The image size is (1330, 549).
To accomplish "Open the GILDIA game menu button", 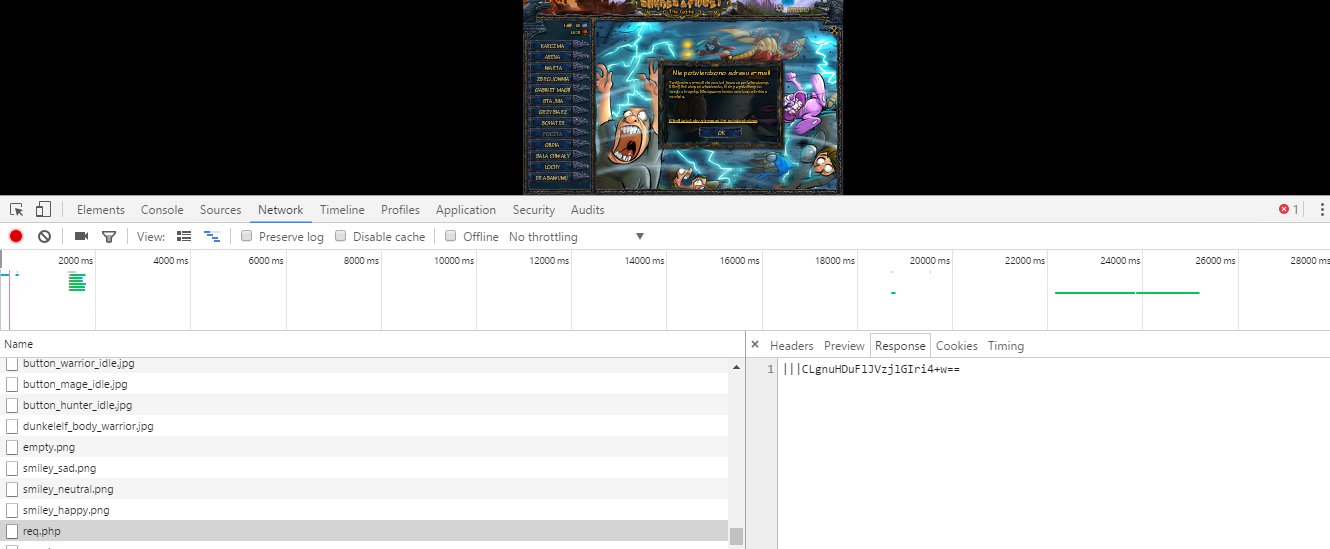I will [x=552, y=144].
